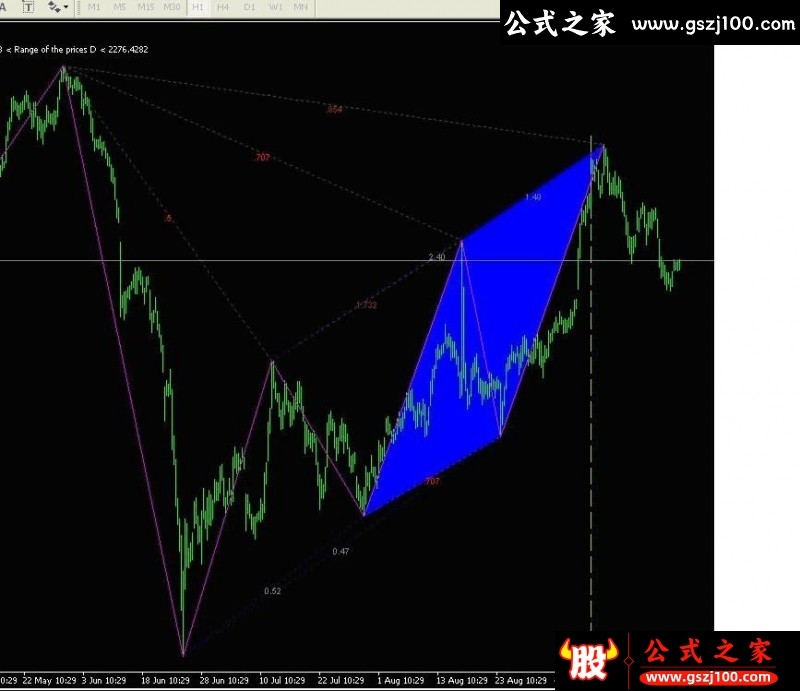Screen dimensions: 800x691
Task: Click the '3 Jun 10:29' date label
Action: [x=104, y=680]
